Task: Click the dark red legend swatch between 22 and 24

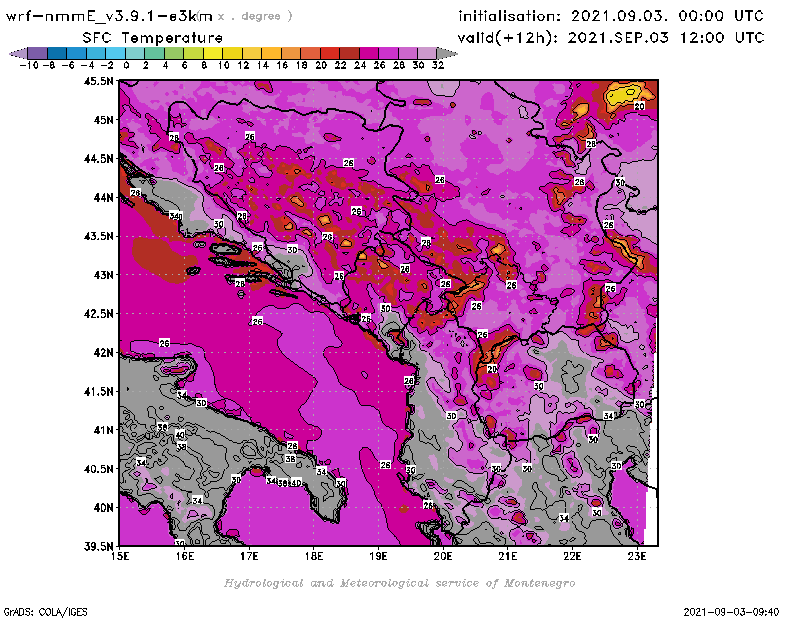Action: [349, 53]
